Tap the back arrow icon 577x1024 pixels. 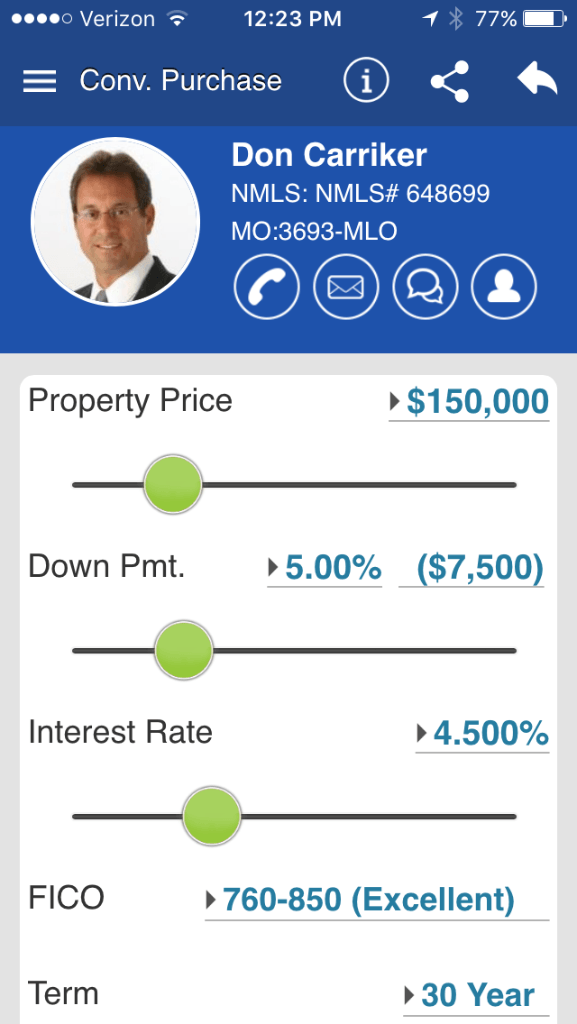click(x=537, y=80)
